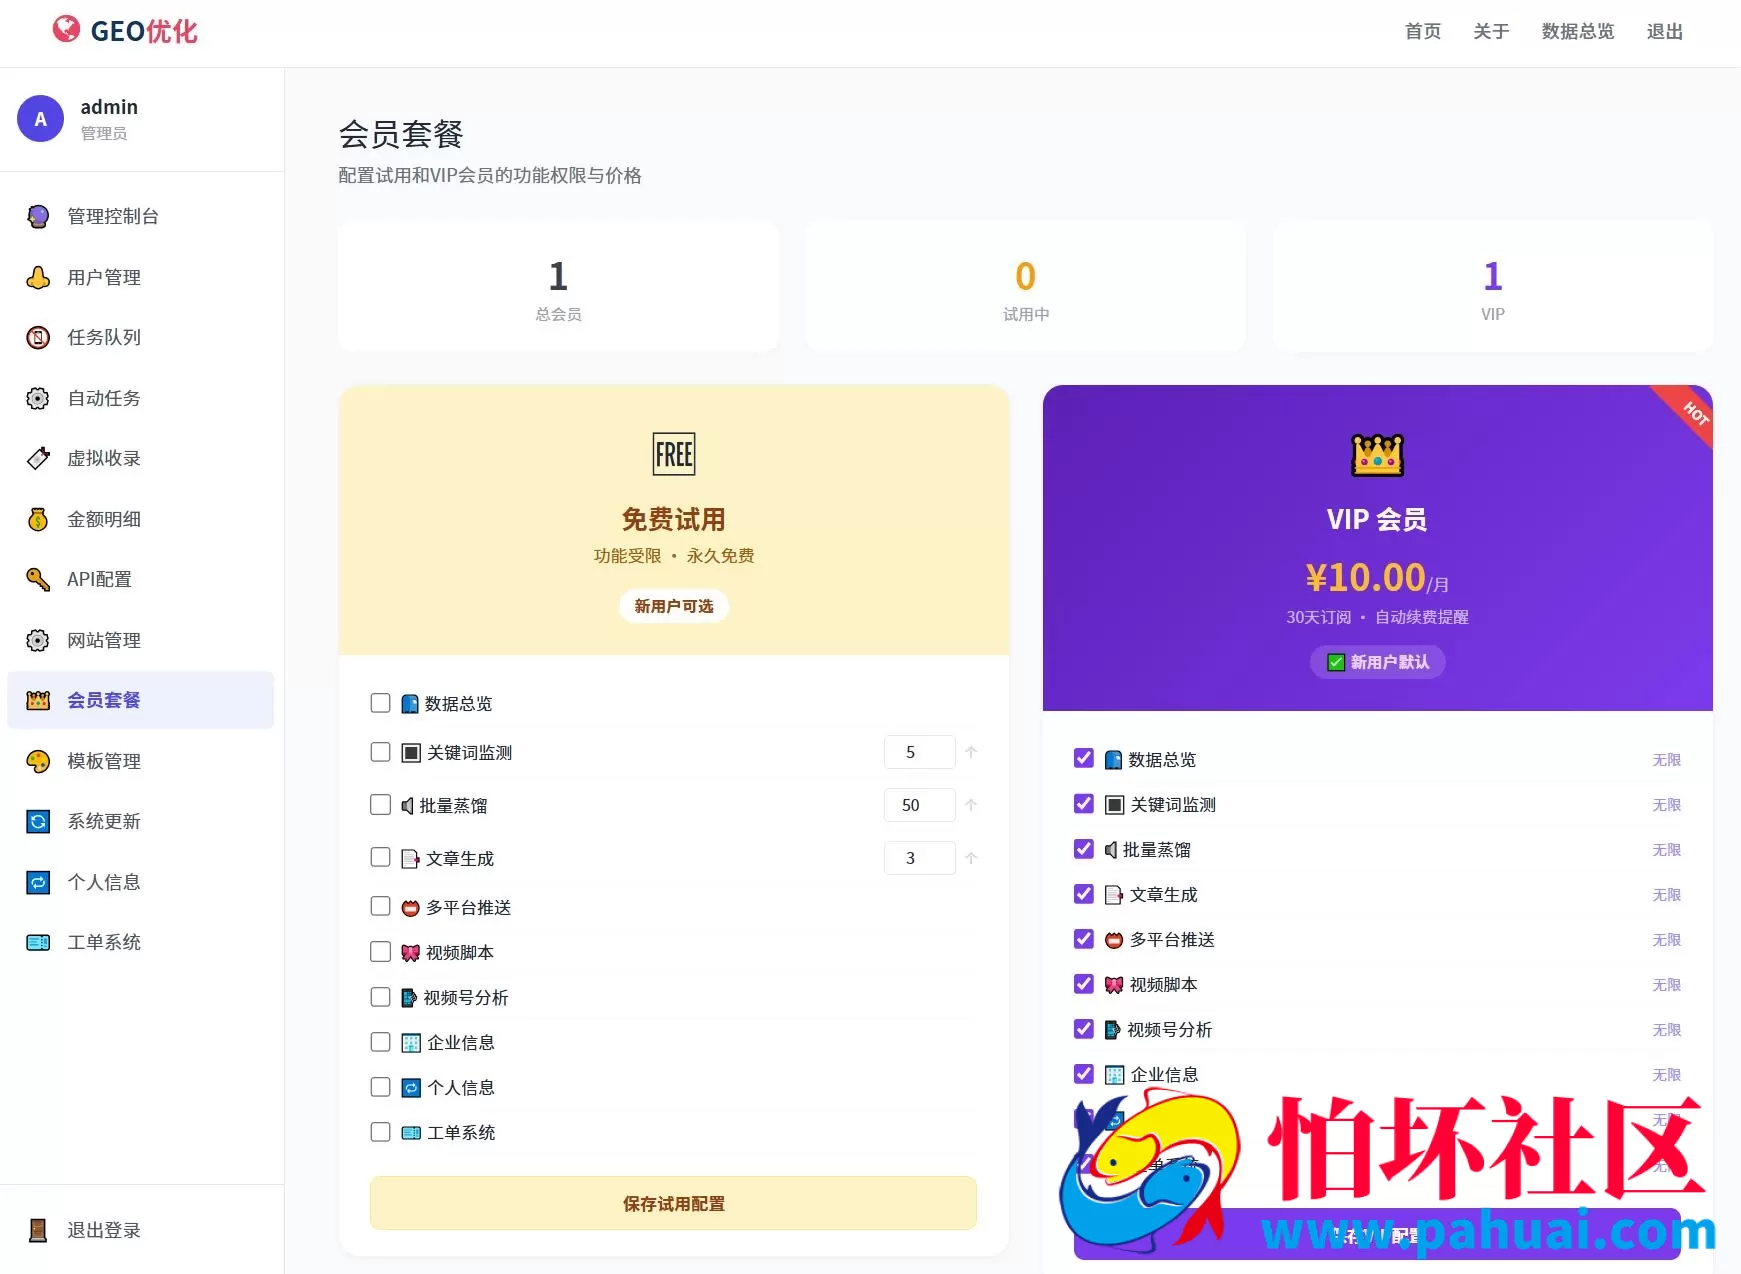Click the 关键词监测 limit field showing 5
Image resolution: width=1741 pixels, height=1274 pixels.
(919, 752)
